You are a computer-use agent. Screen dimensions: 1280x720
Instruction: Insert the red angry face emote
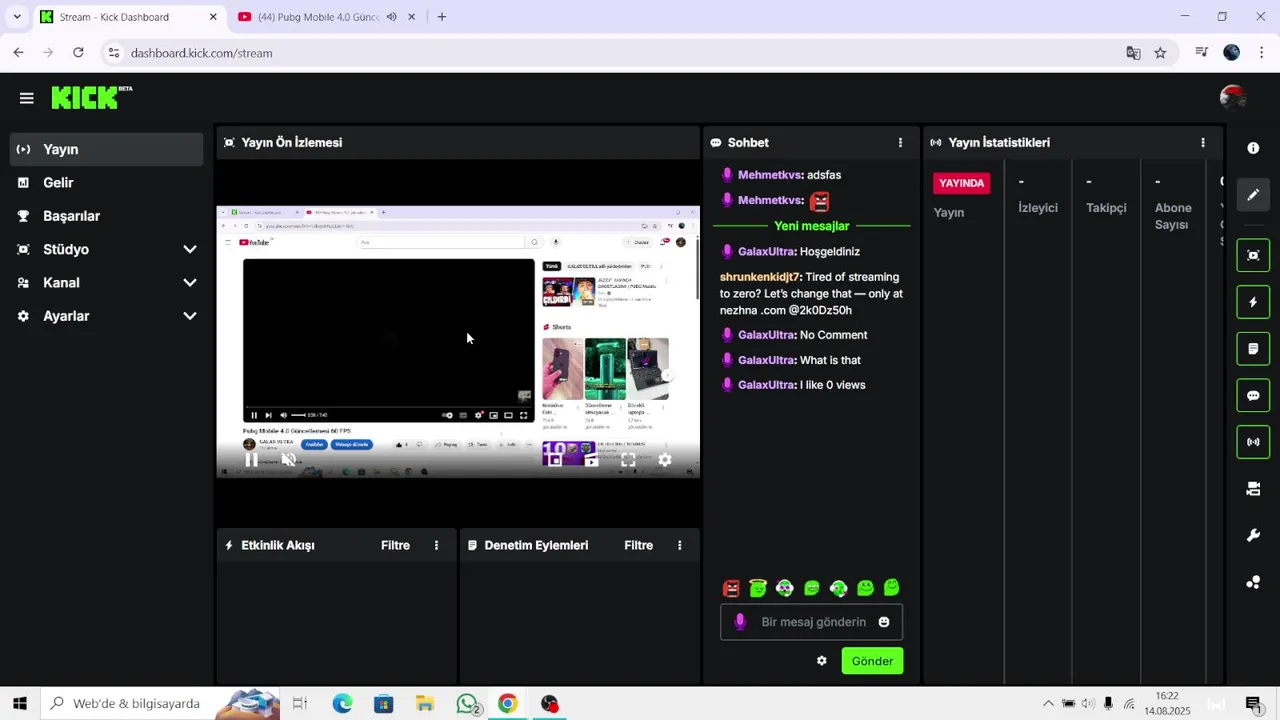[x=731, y=588]
